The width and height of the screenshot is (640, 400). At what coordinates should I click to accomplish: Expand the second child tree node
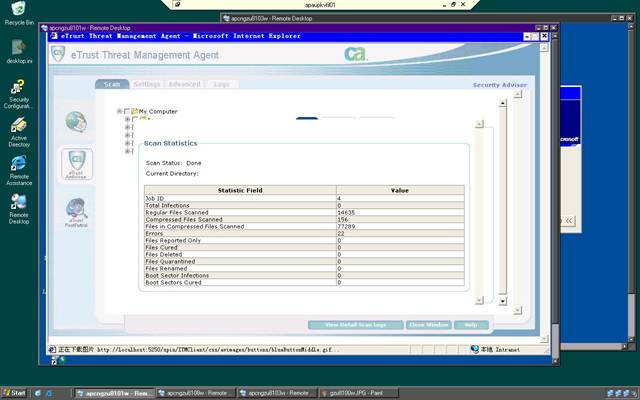click(x=128, y=128)
